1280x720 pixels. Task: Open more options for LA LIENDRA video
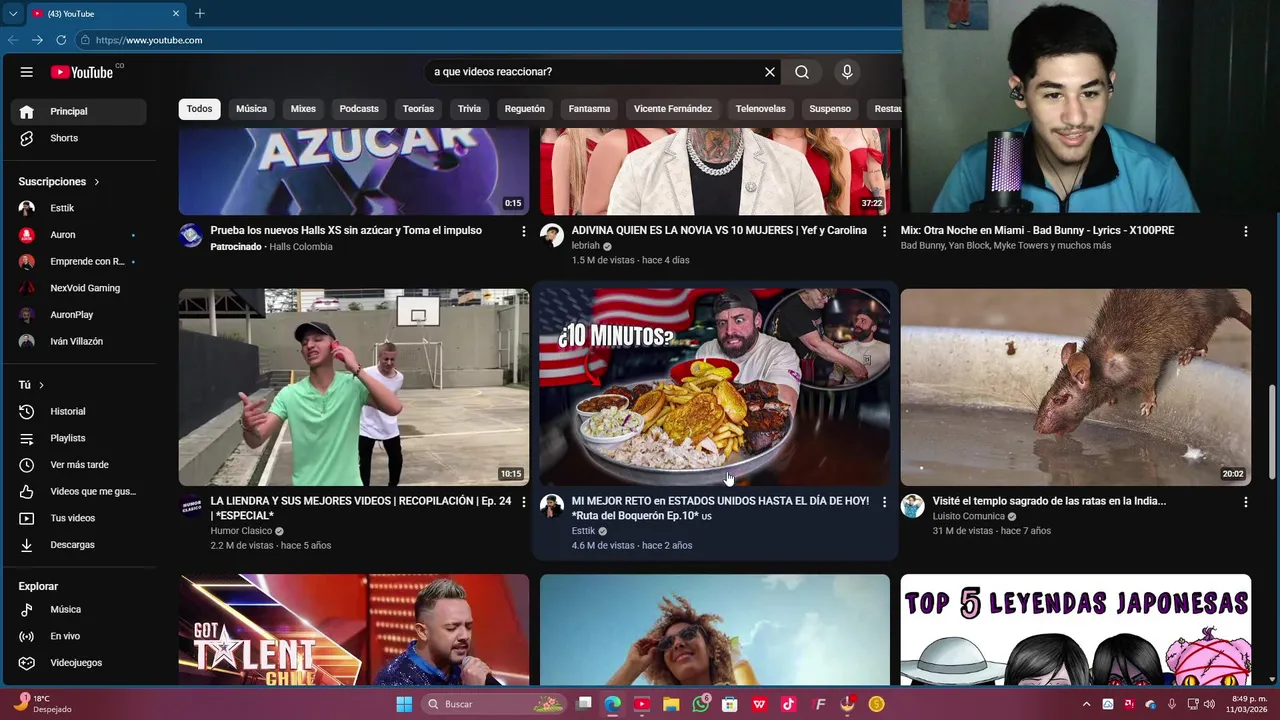(523, 502)
